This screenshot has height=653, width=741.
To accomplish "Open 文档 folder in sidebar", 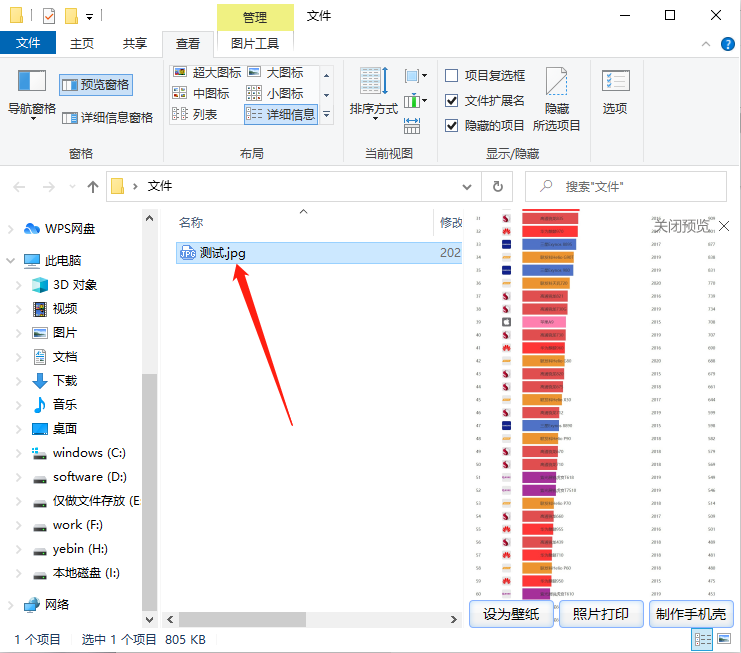I will click(x=65, y=357).
